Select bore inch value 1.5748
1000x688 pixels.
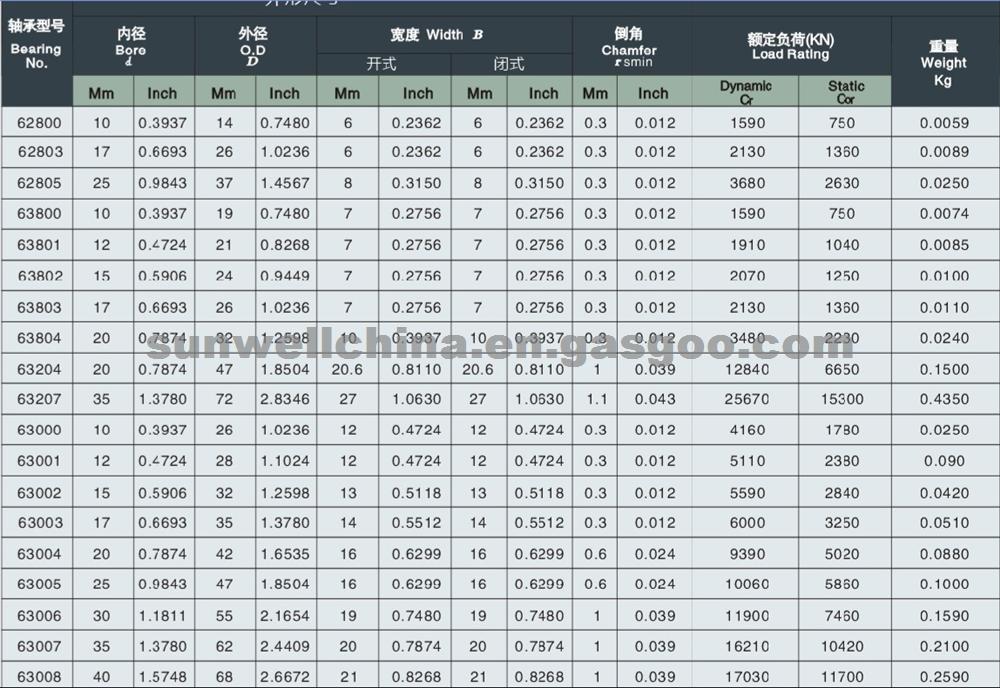[163, 677]
